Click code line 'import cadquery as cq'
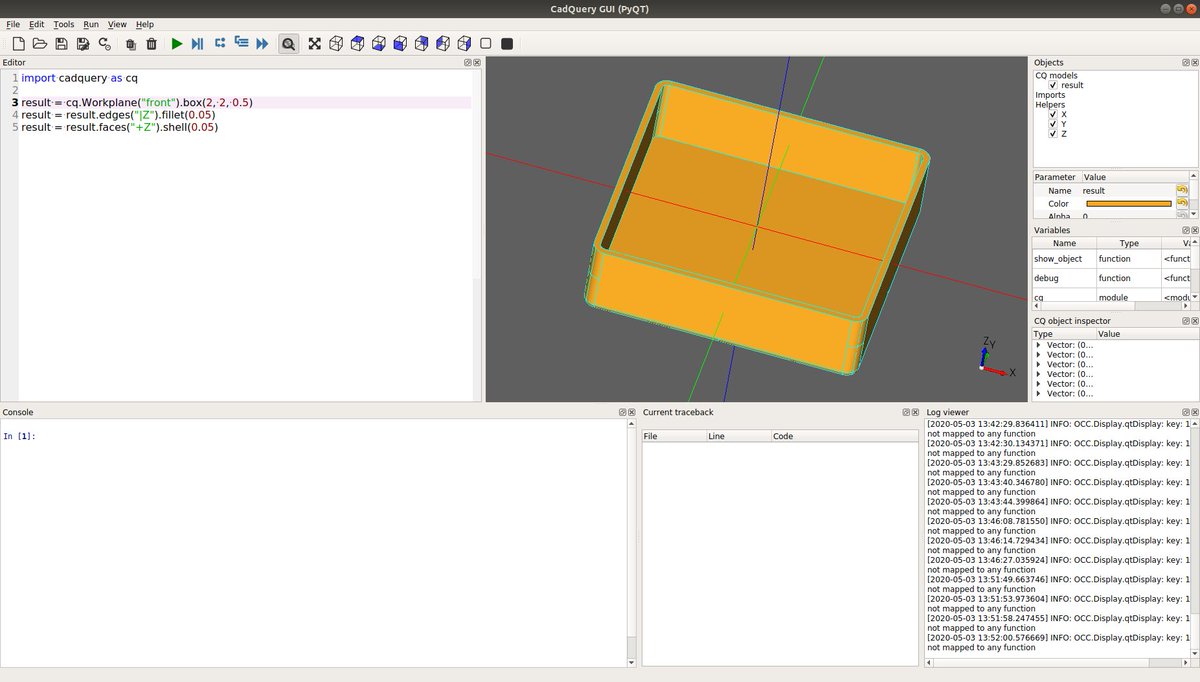This screenshot has width=1200, height=682. coord(79,77)
